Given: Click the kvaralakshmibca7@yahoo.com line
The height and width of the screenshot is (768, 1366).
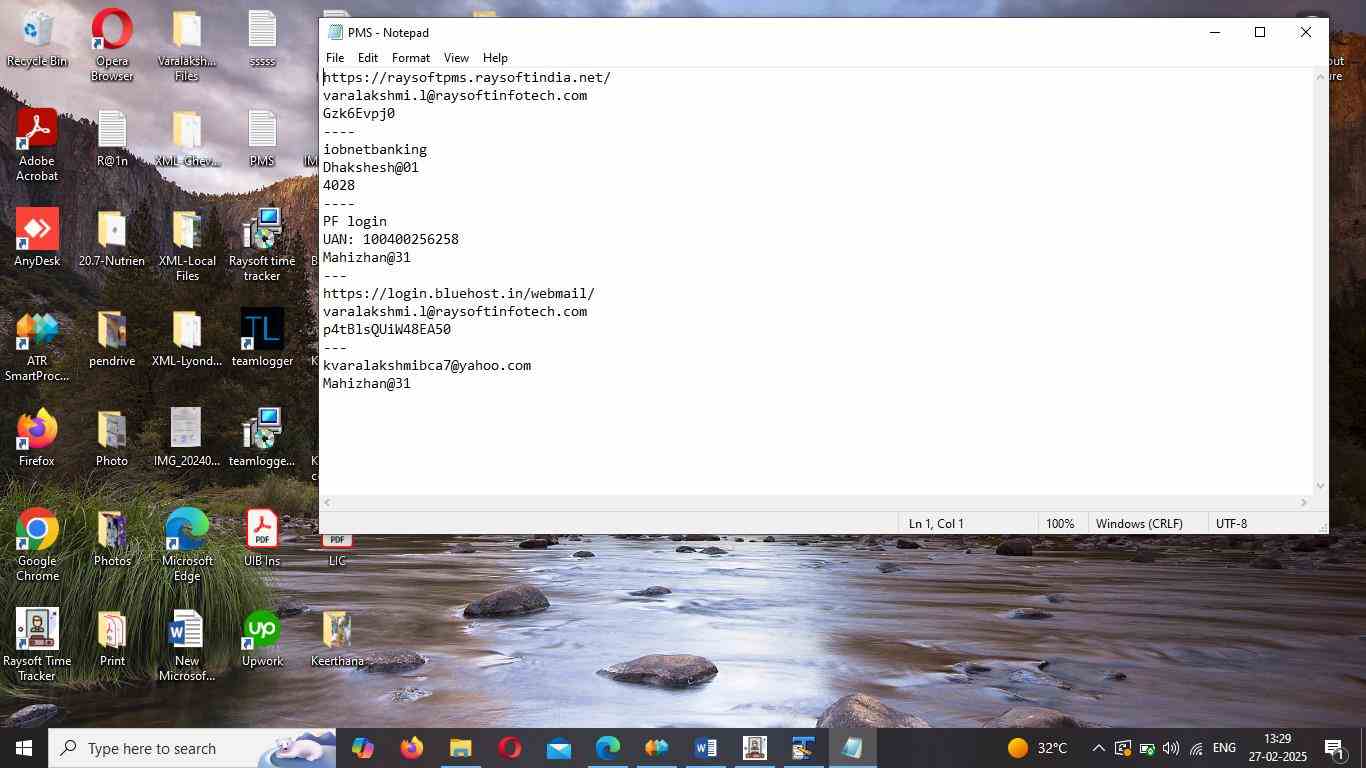Looking at the screenshot, I should 427,366.
